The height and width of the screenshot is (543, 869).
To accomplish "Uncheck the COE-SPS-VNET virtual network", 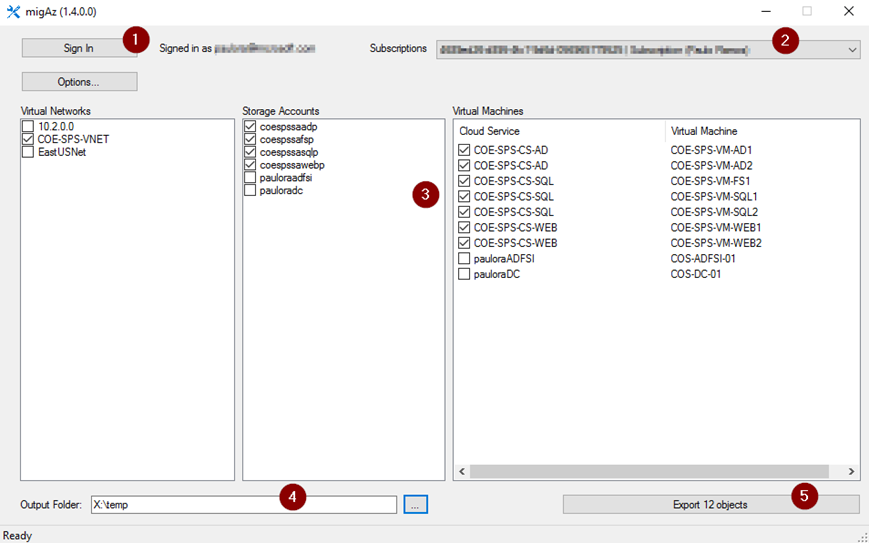I will [28, 140].
